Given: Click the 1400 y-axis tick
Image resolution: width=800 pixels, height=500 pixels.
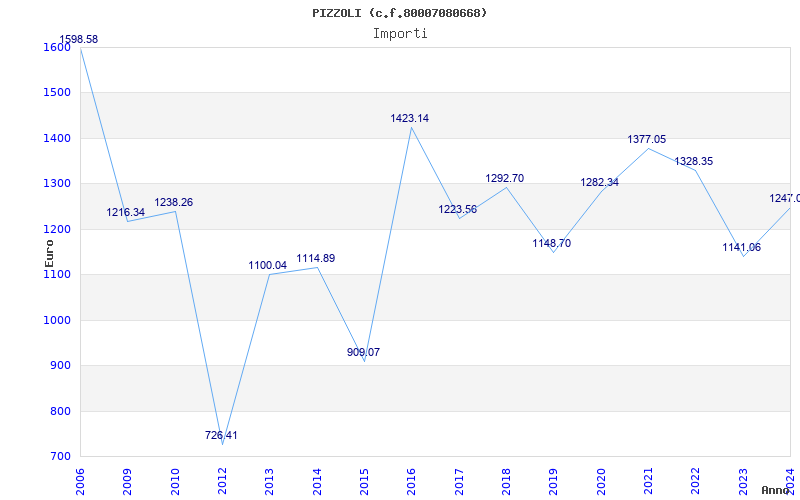Looking at the screenshot, I should 57,138.
